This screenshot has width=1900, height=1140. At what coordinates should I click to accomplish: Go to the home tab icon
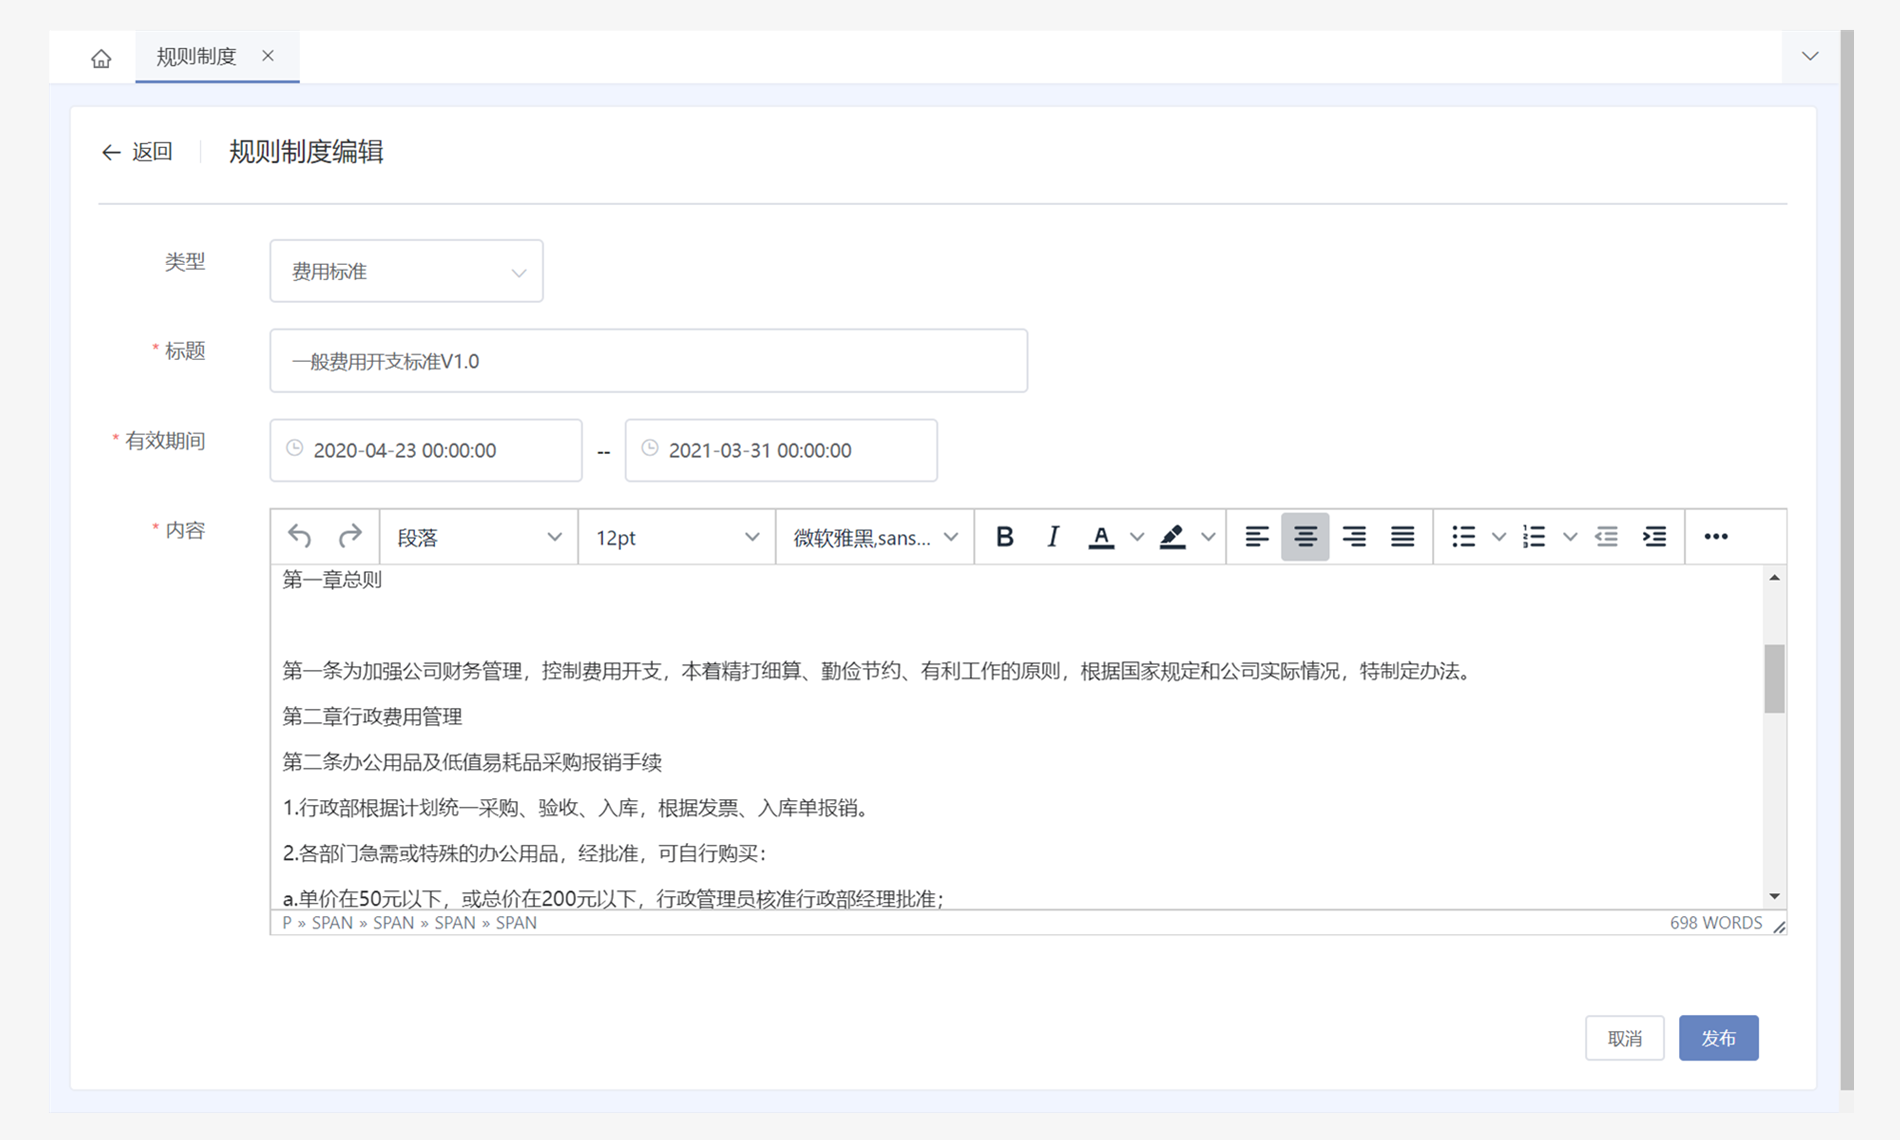[x=101, y=58]
